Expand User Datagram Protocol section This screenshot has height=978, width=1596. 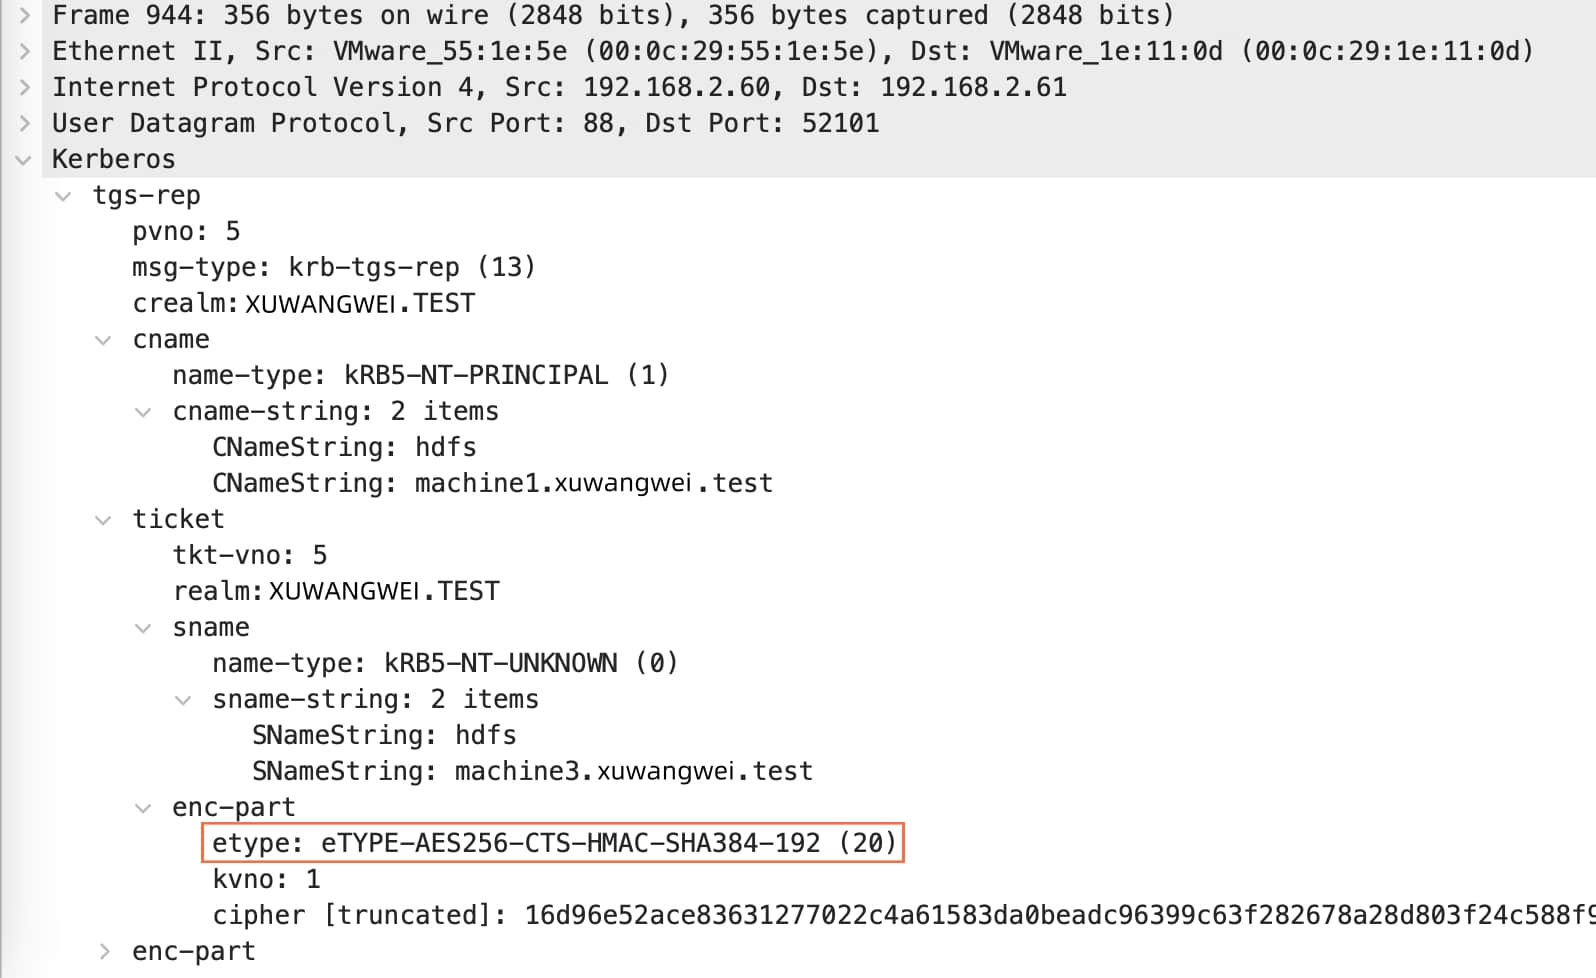point(25,123)
